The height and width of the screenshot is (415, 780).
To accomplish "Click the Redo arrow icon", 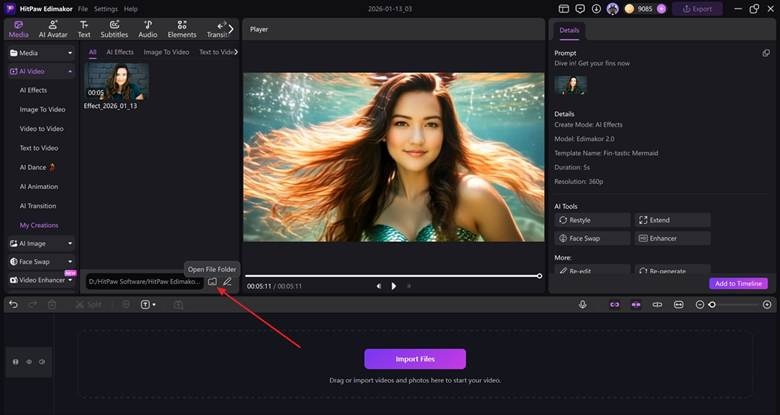I will 32,305.
